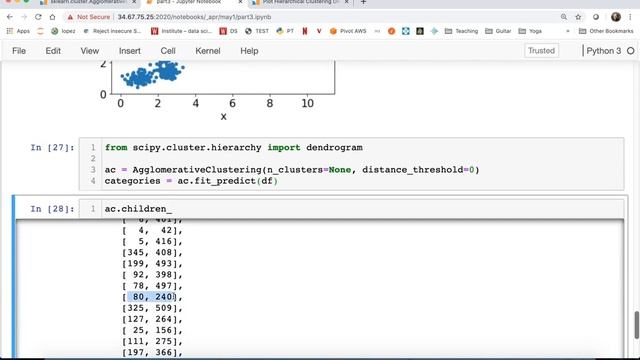Open the File menu
This screenshot has width=640, height=360.
(19, 51)
